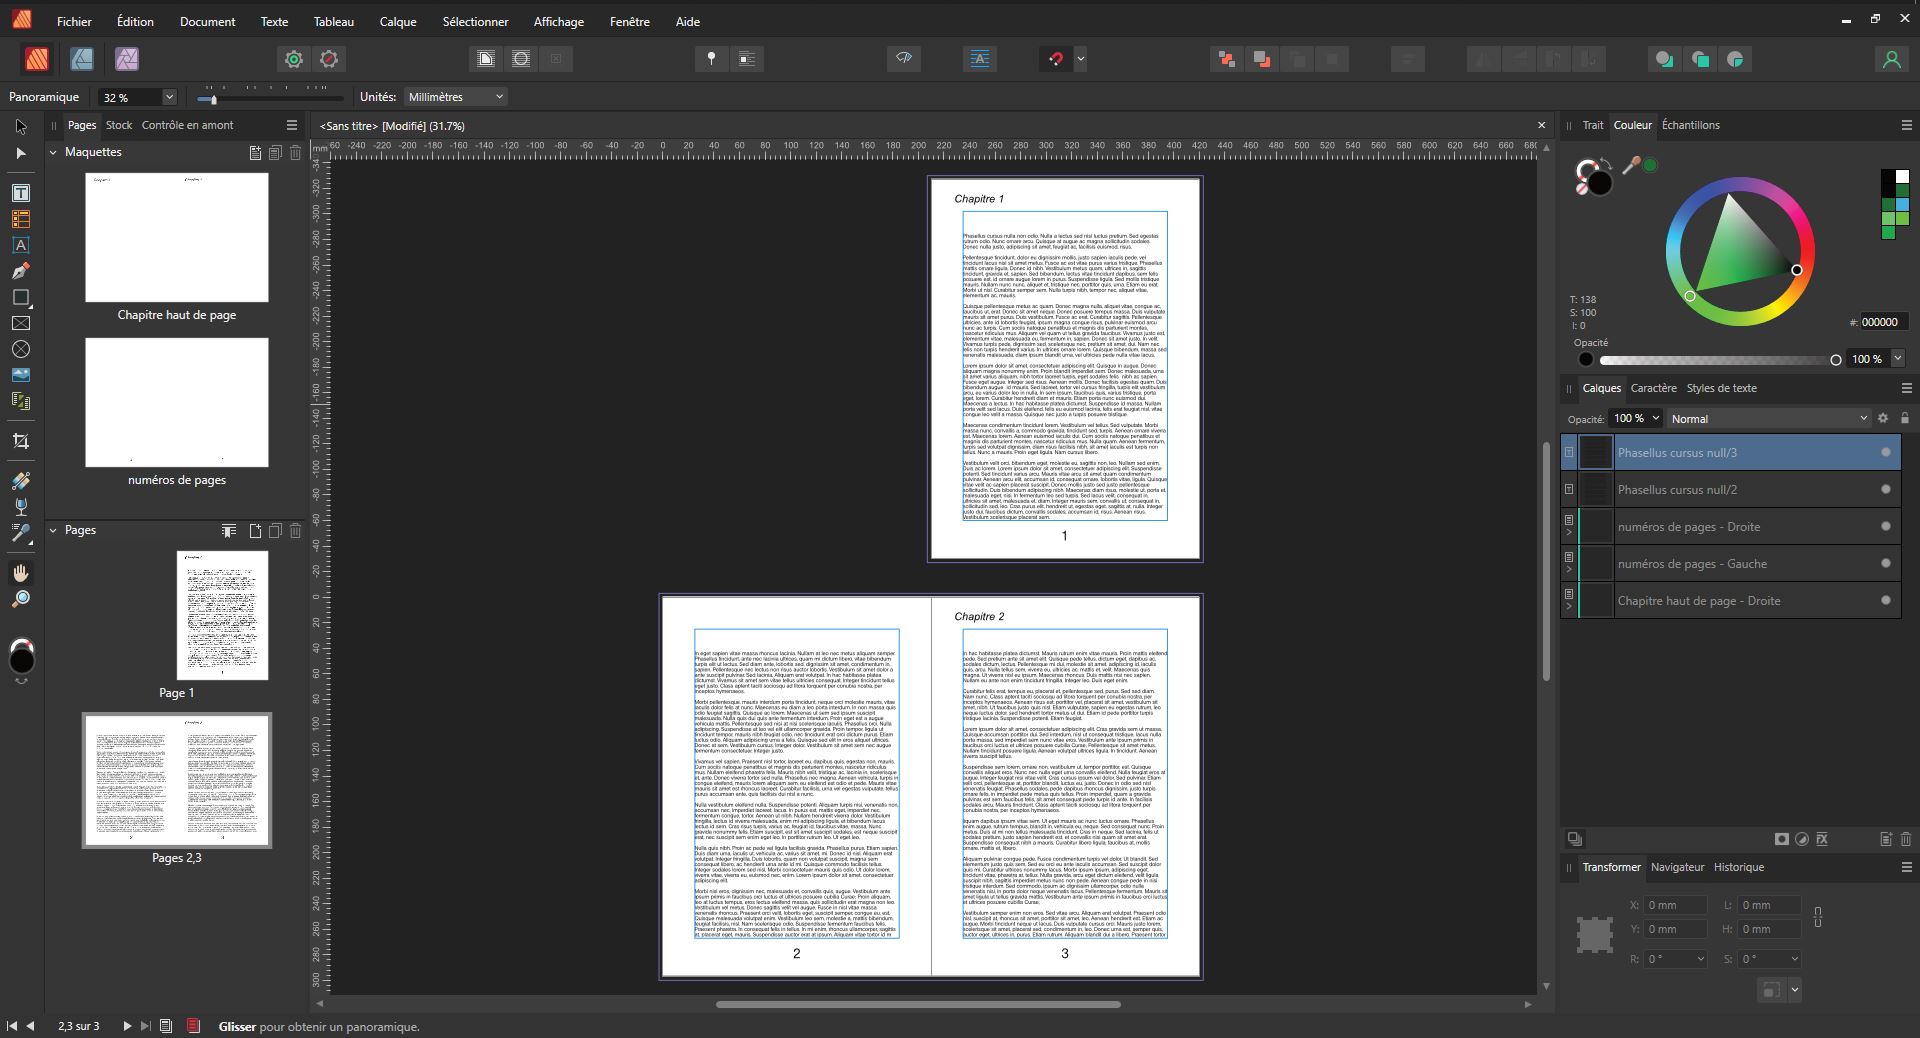Switch to the Publisher persona
1920x1038 pixels.
pyautogui.click(x=37, y=59)
